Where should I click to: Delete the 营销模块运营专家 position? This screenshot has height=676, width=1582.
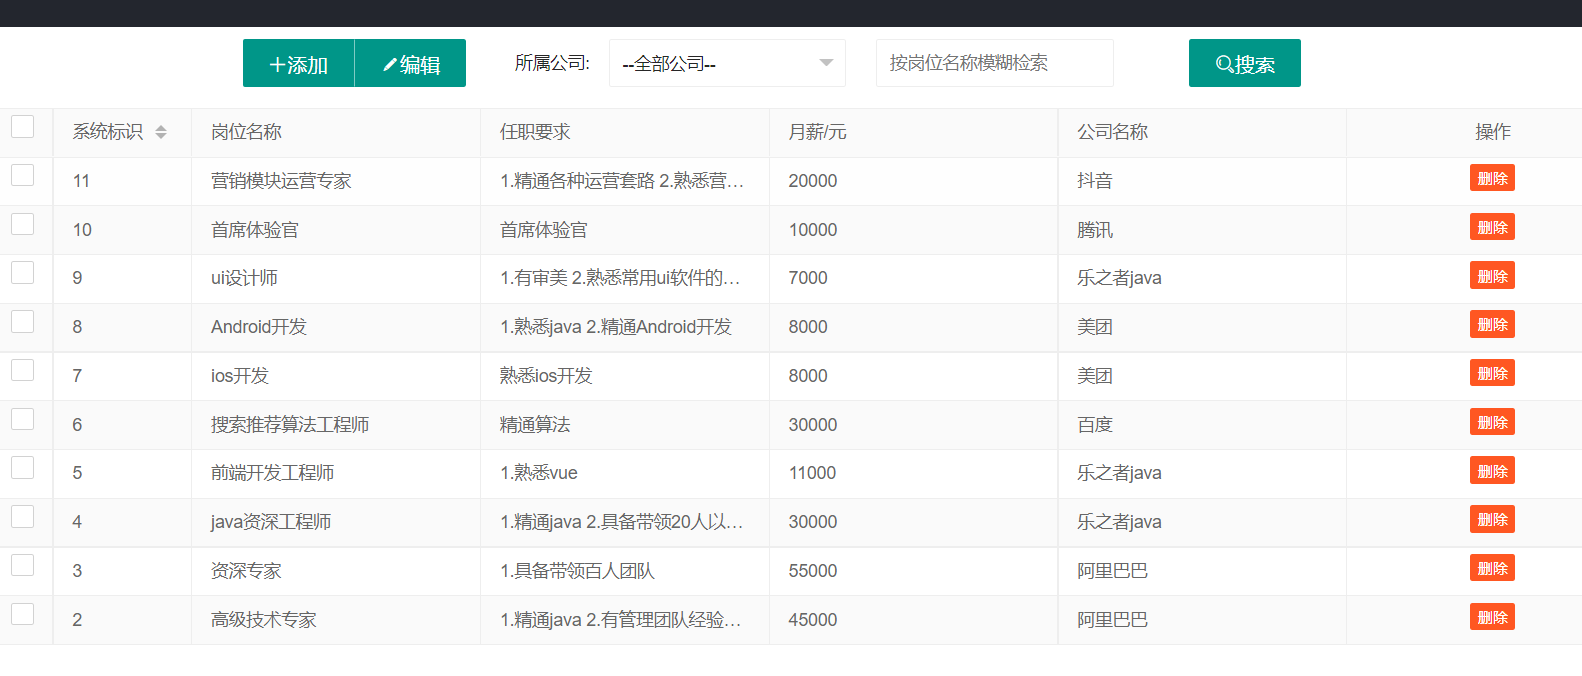[x=1491, y=178]
